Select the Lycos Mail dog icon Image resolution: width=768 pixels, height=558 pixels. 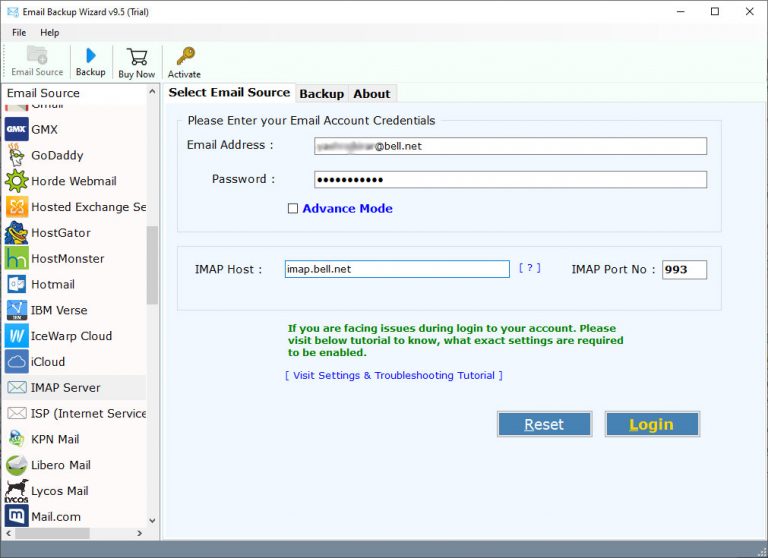click(x=17, y=491)
